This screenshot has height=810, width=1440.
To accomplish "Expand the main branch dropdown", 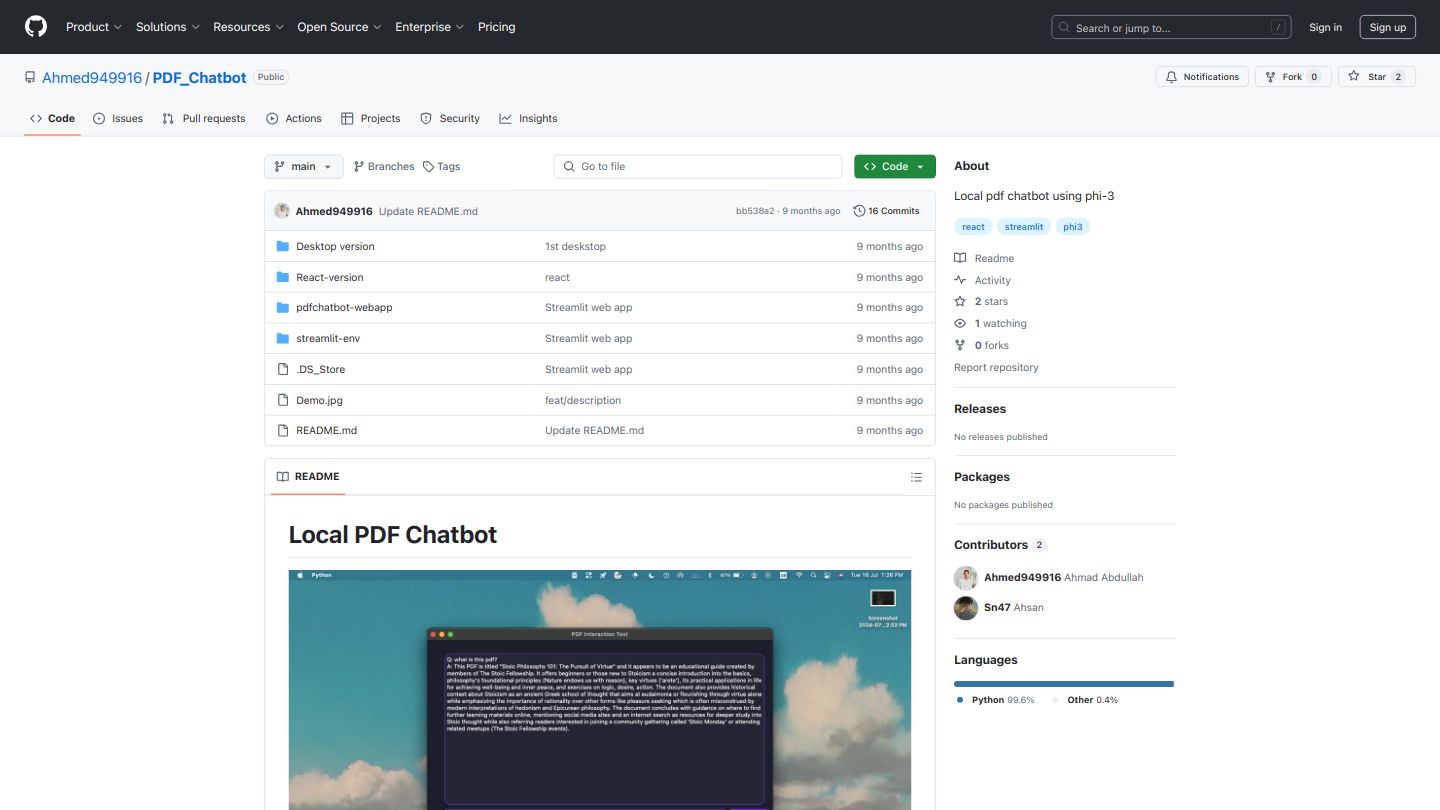I will (303, 167).
